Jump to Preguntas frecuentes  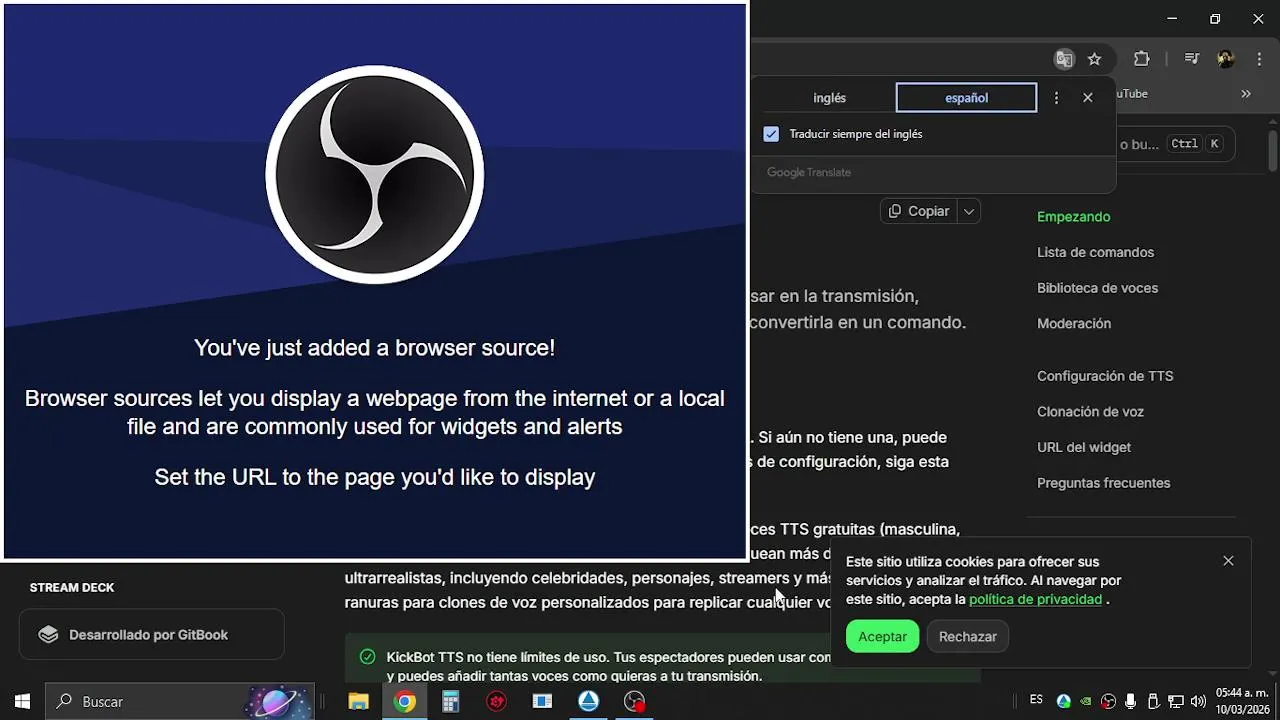1103,483
